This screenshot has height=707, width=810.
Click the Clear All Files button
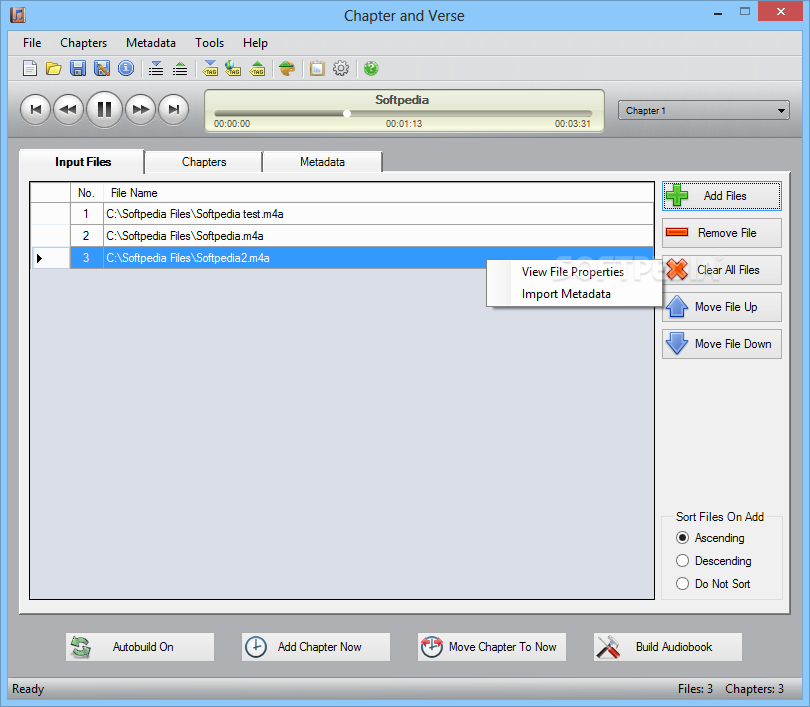(722, 270)
